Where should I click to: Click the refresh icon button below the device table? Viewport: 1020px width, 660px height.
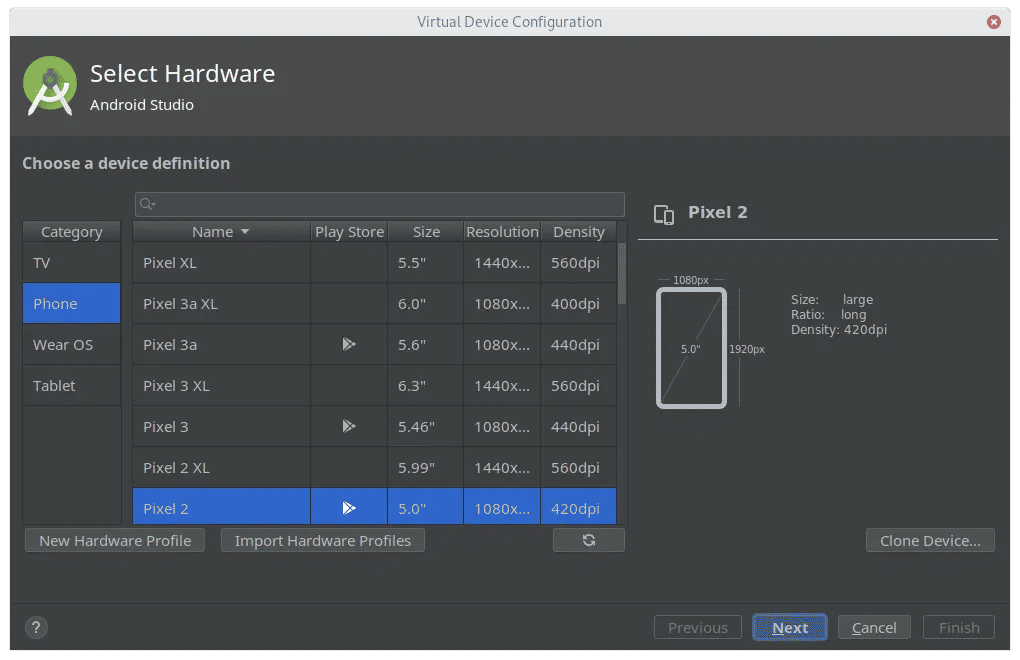pos(589,540)
